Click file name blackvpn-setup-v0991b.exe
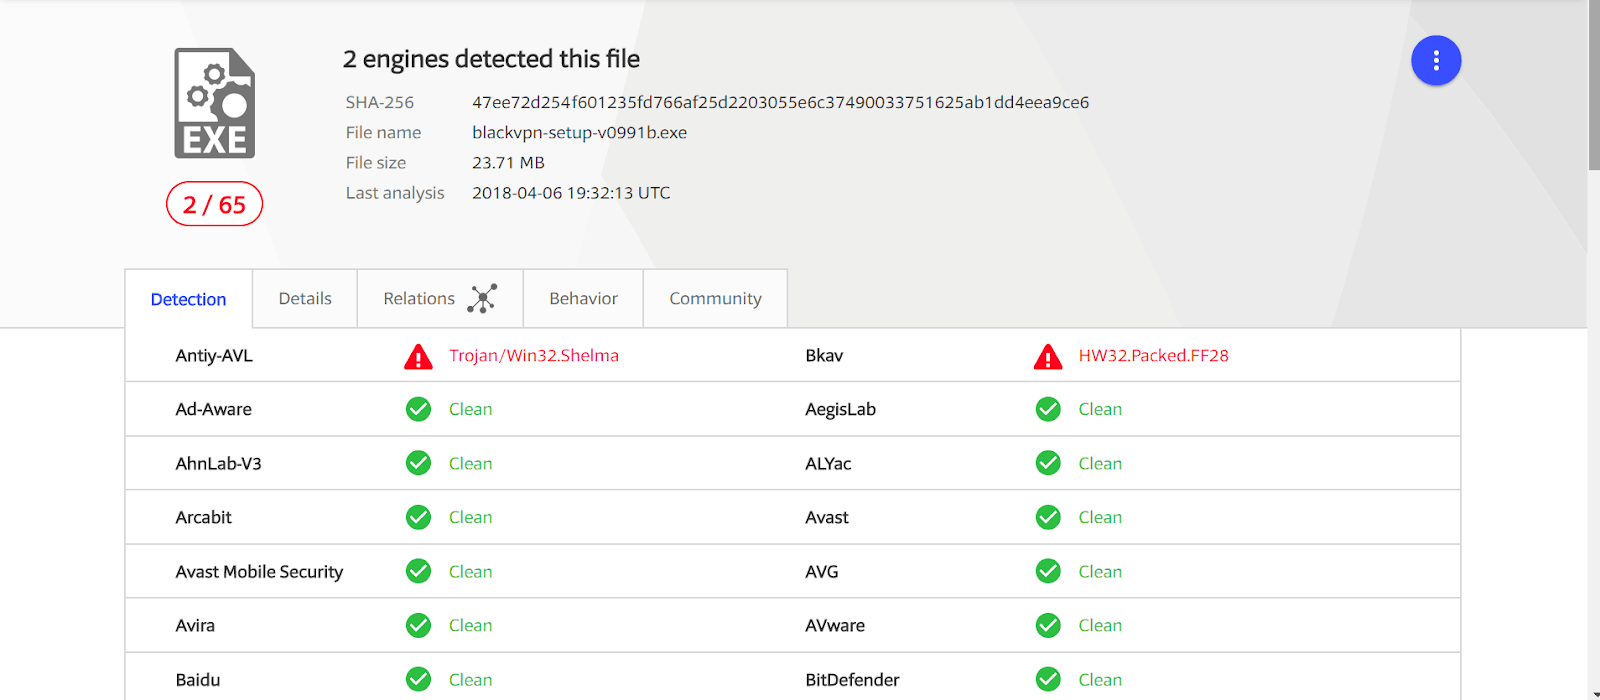 579,132
